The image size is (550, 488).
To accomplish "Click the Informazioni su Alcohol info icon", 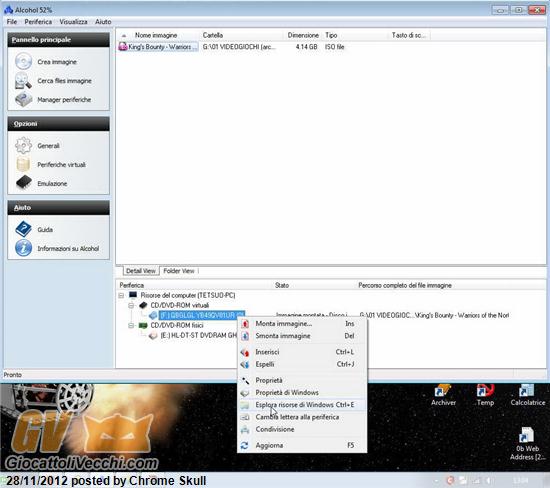I will [x=24, y=248].
